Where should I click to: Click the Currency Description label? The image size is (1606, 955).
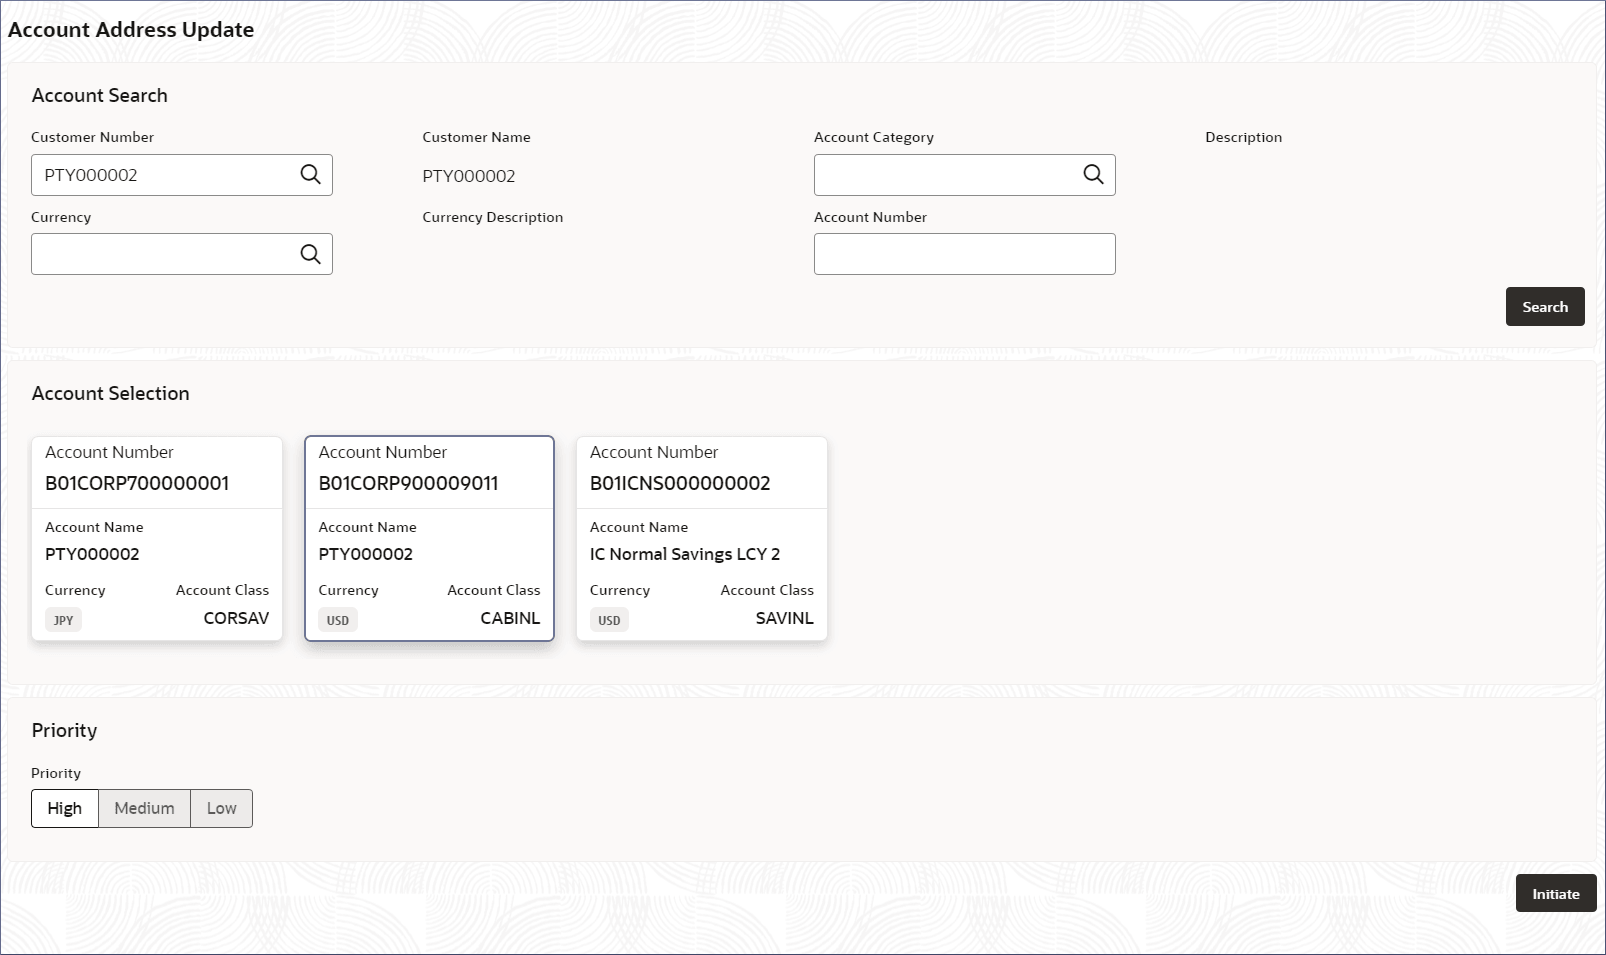493,217
